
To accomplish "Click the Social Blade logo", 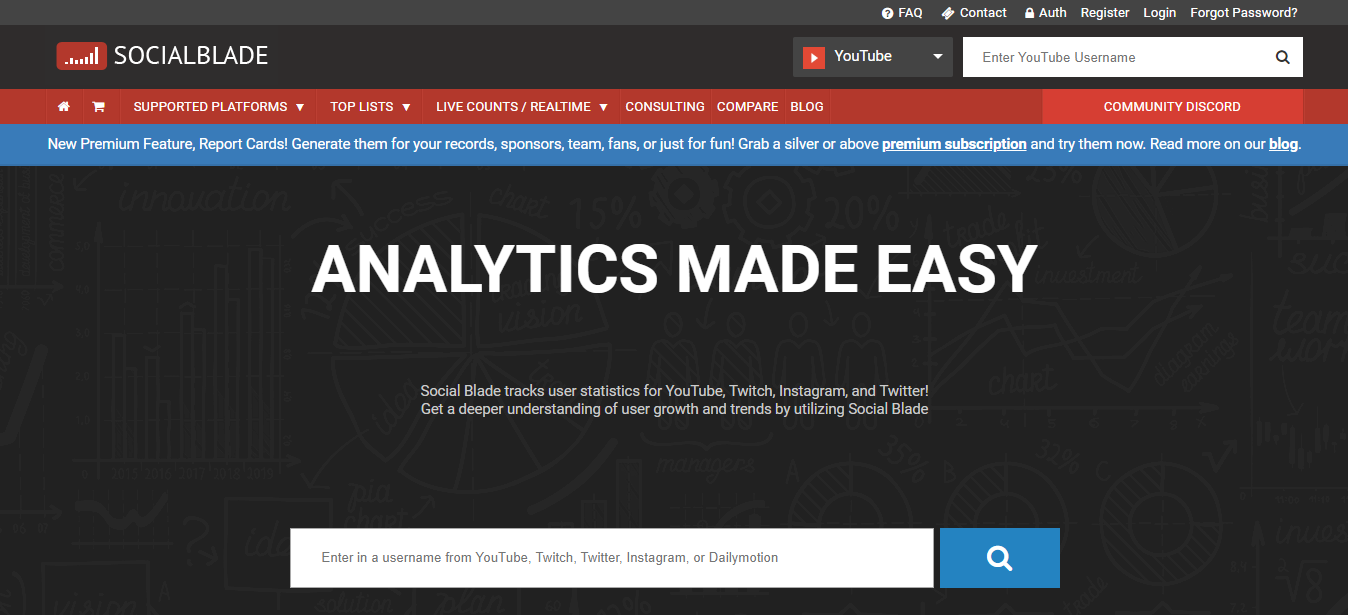I will [162, 56].
